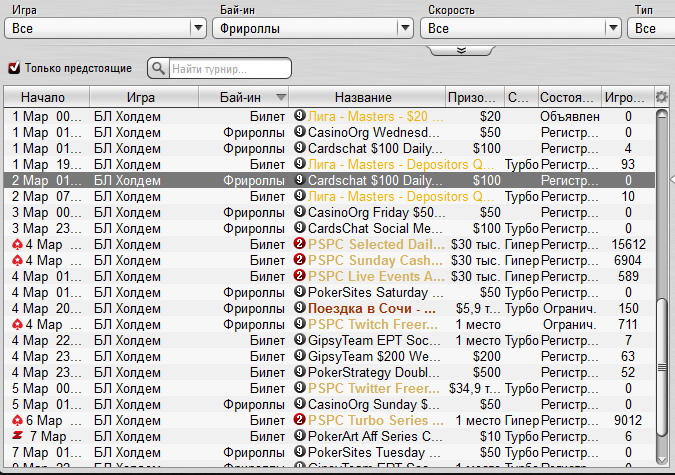Screen dimensions: 675x475
Task: Open the Бай-ин filter showing Фрироллы
Action: pos(313,28)
